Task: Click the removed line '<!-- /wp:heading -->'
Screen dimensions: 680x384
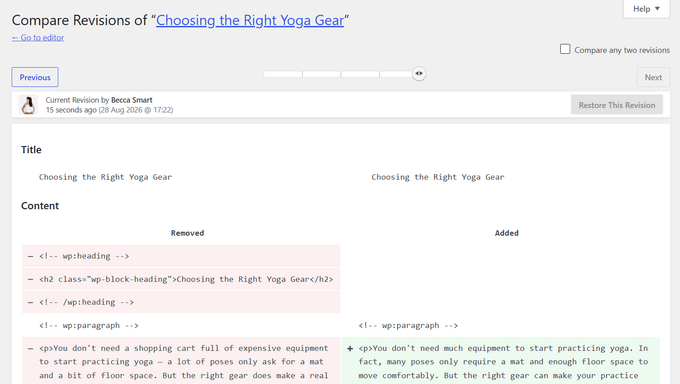Action: (181, 302)
